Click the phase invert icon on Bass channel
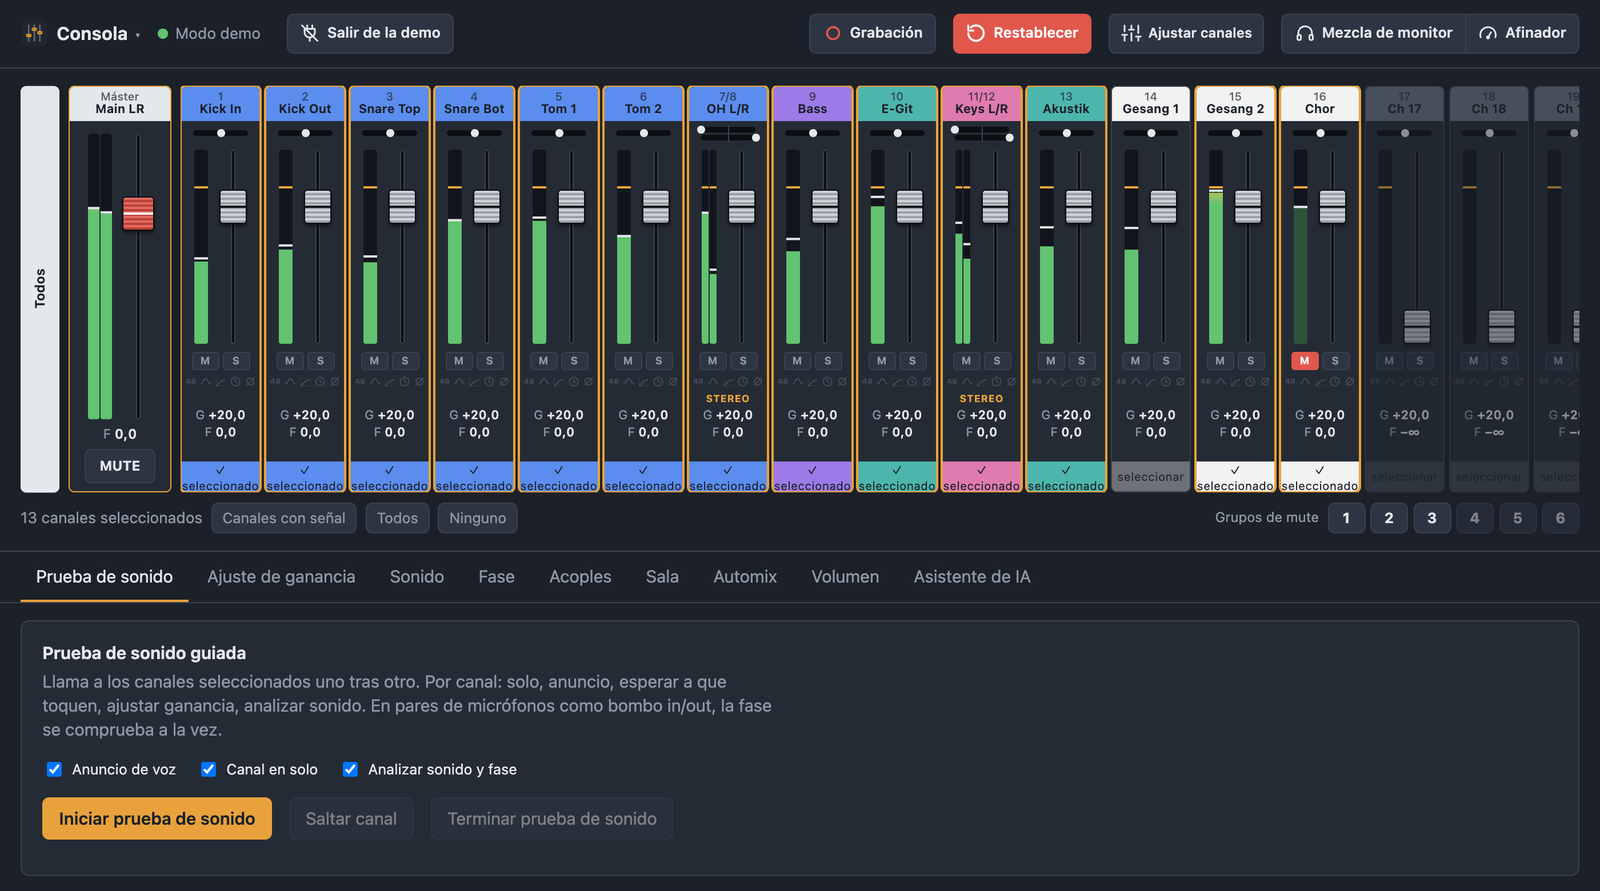The height and width of the screenshot is (891, 1600). click(842, 382)
